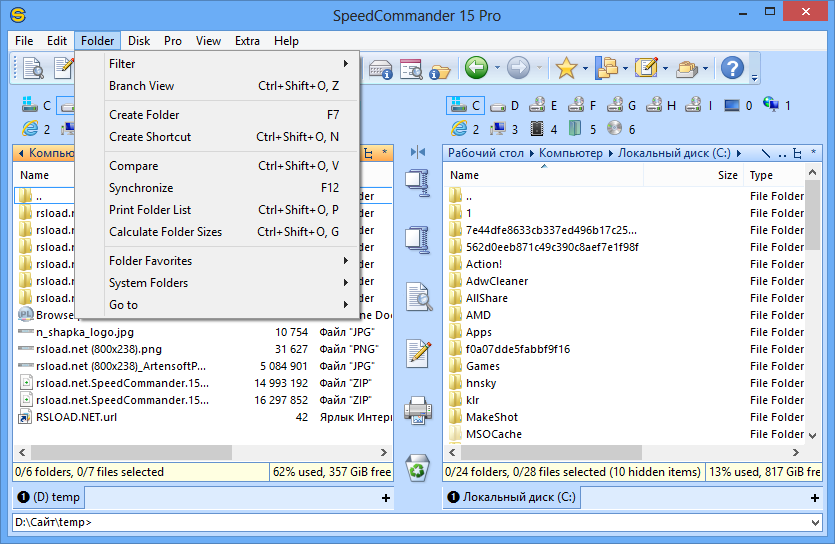Image resolution: width=835 pixels, height=544 pixels.
Task: Click the notepad with pencil toolbar icon
Action: [646, 68]
